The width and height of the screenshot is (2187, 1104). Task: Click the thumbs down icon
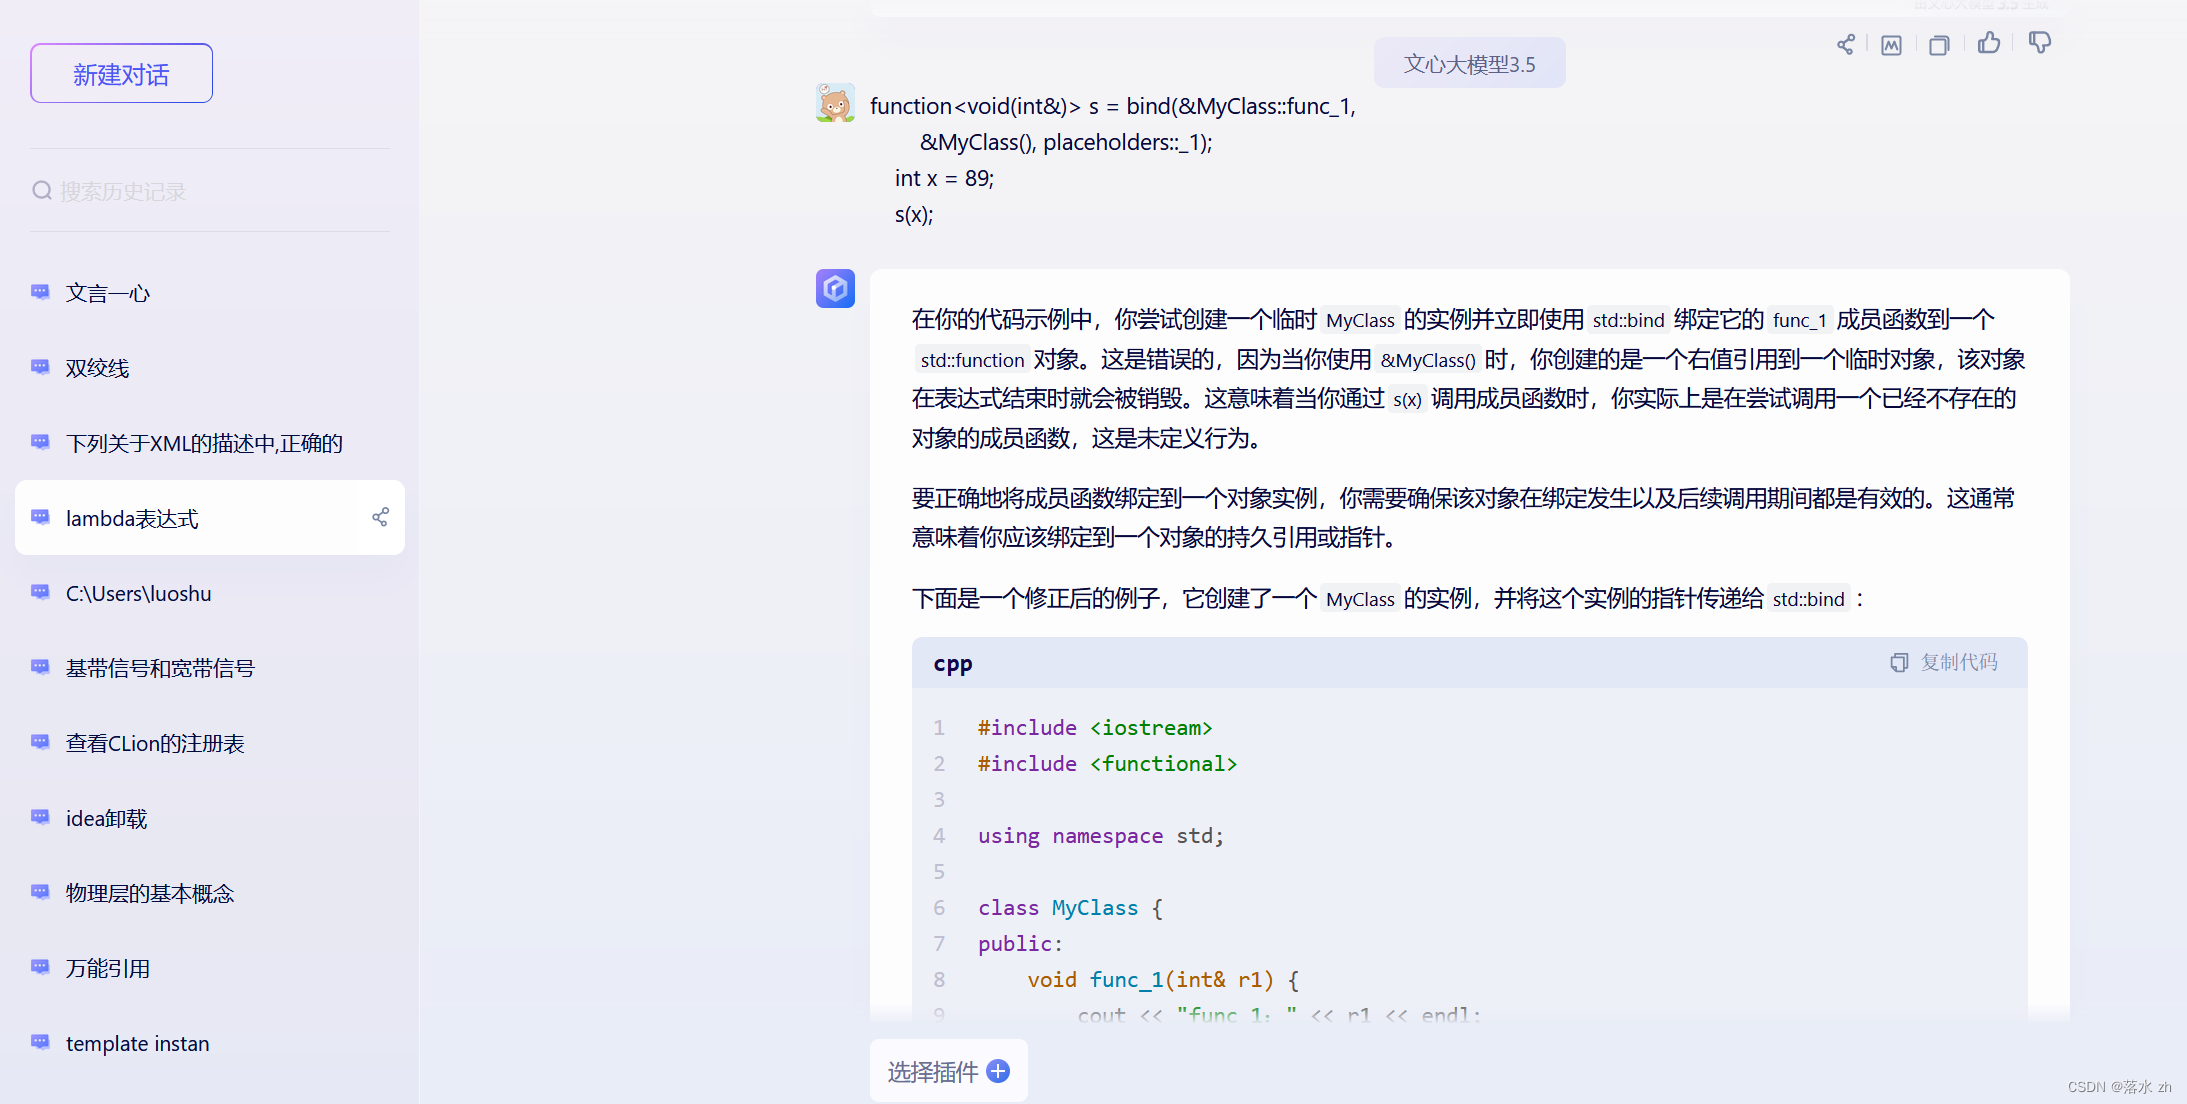2040,43
